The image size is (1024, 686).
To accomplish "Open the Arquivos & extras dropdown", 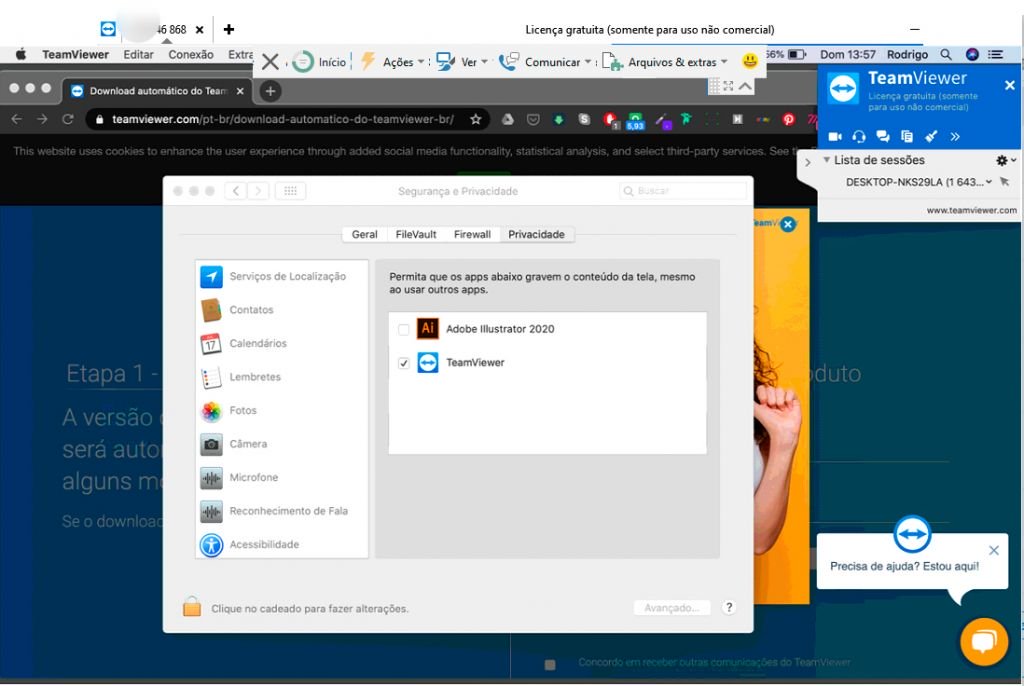I will (x=664, y=62).
